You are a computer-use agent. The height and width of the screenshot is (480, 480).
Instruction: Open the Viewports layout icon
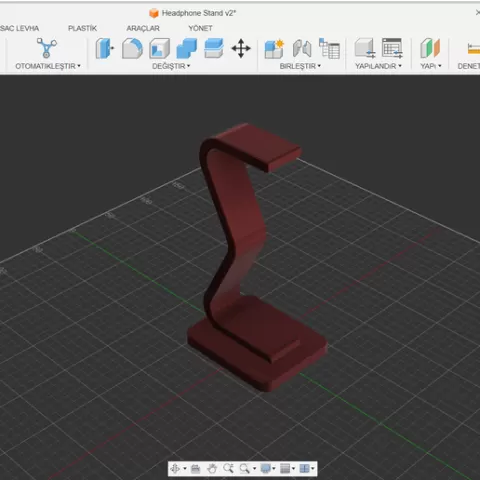[x=304, y=469]
